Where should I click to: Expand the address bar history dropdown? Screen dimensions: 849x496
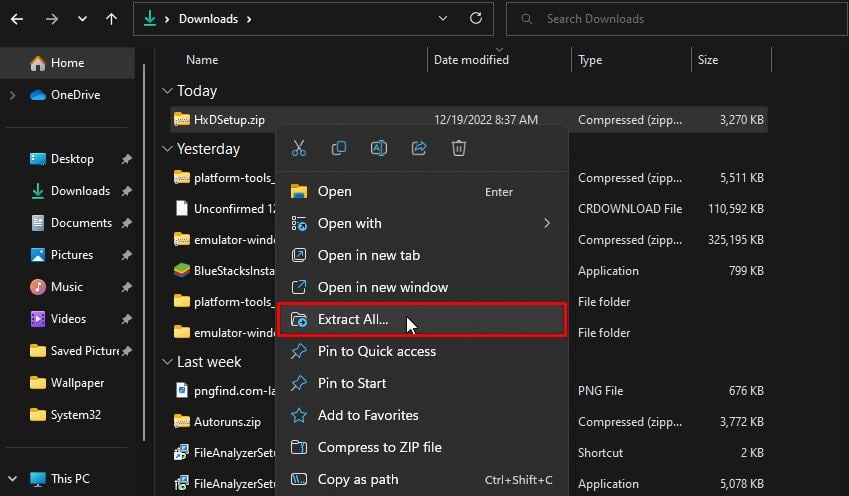(443, 18)
